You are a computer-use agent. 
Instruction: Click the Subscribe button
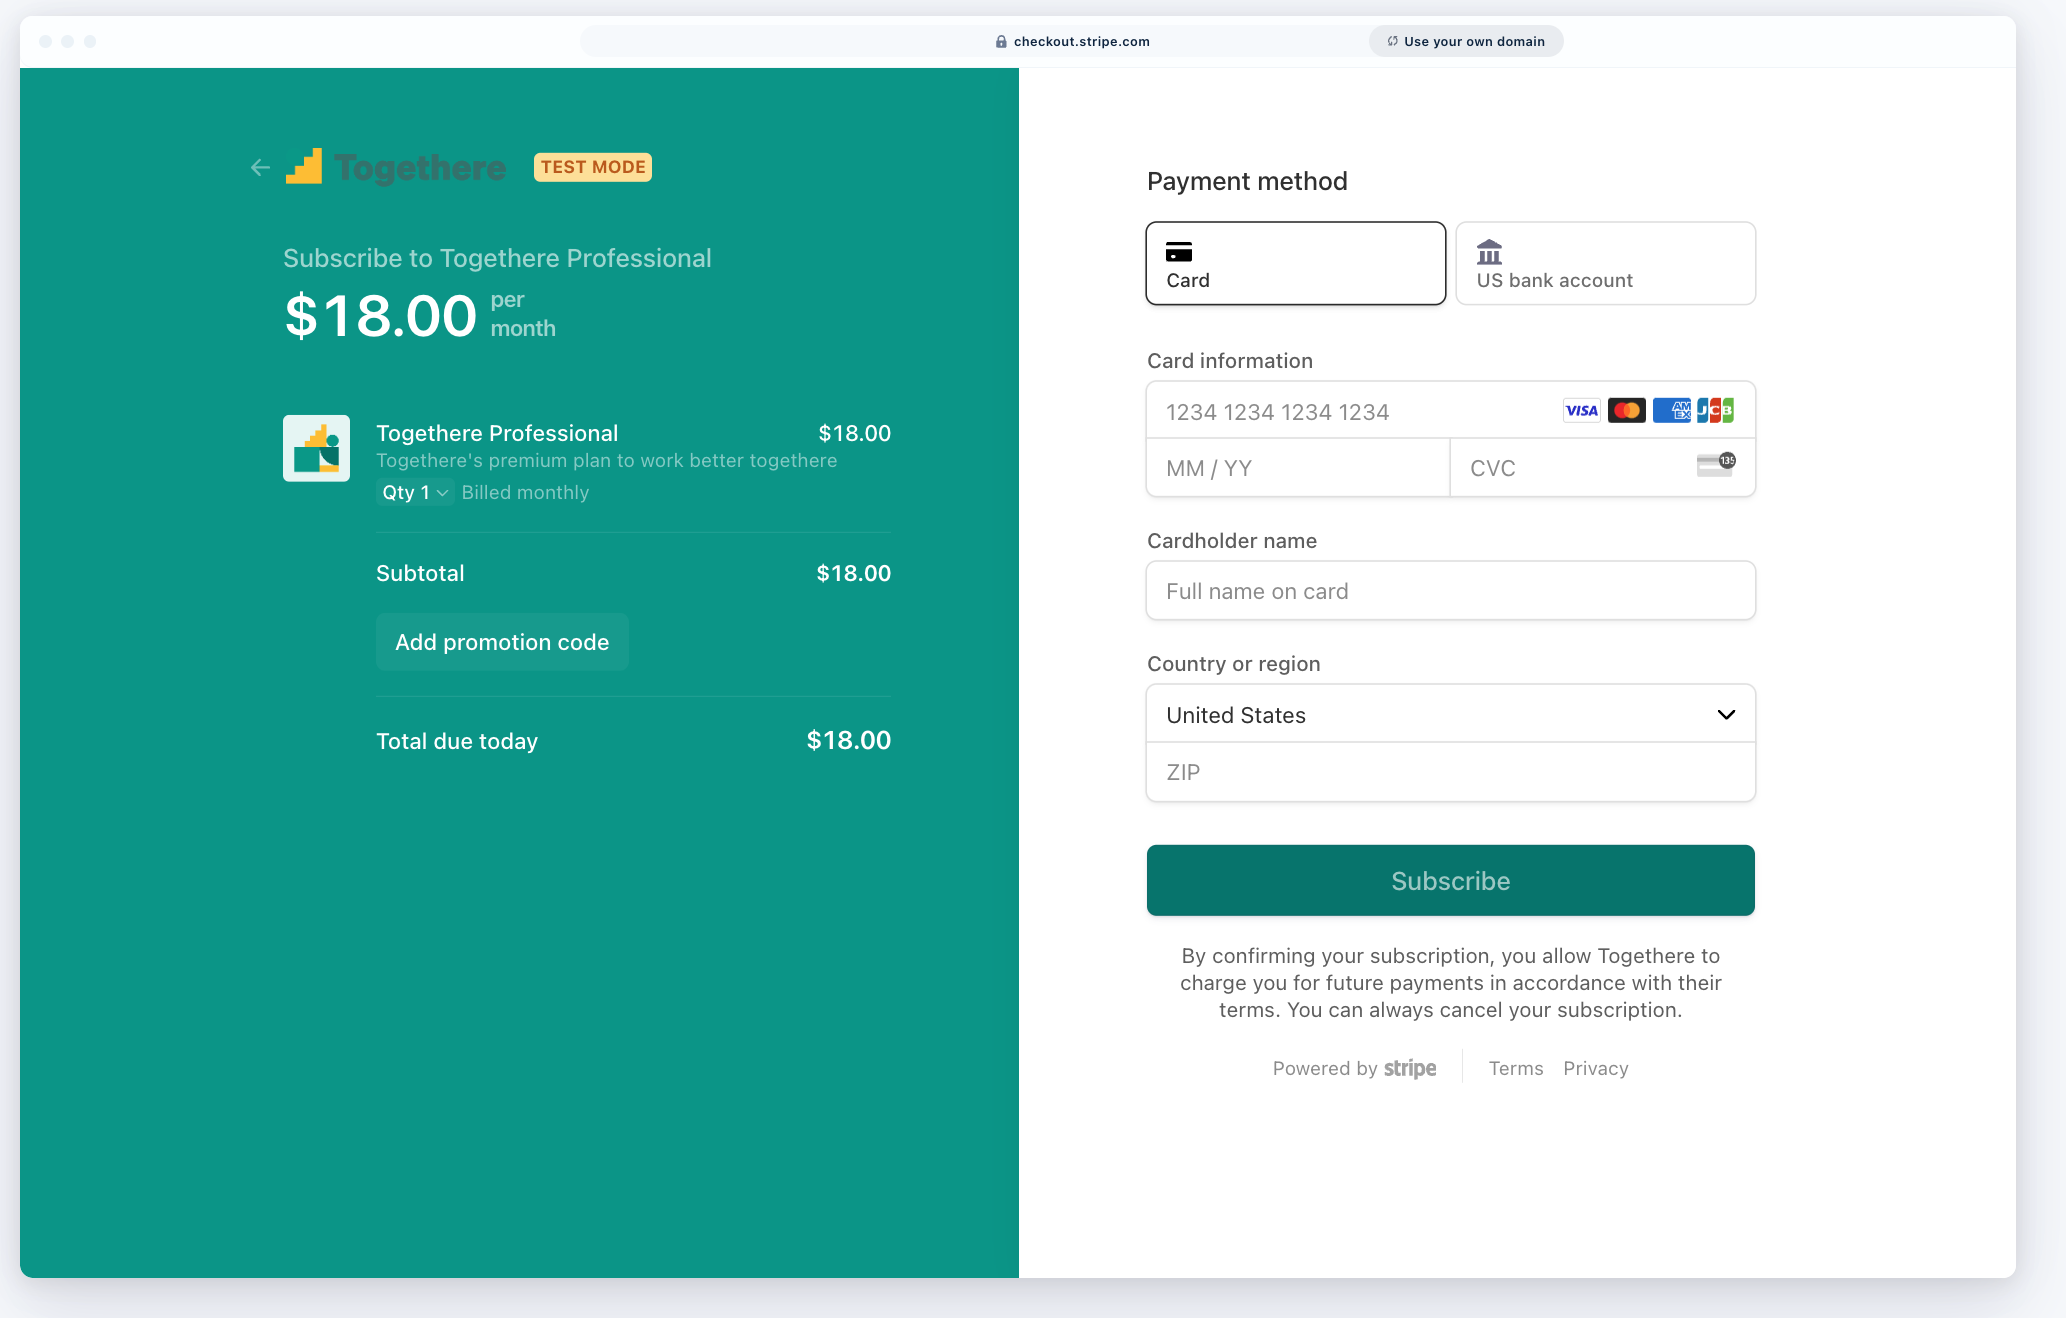(1451, 880)
